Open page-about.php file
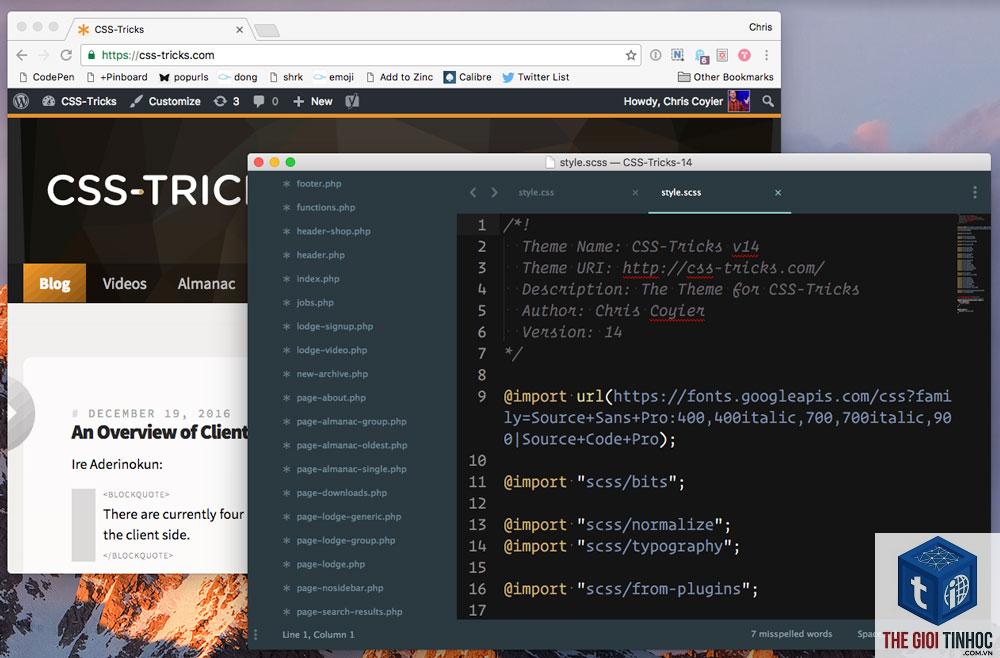This screenshot has height=658, width=1000. (330, 398)
